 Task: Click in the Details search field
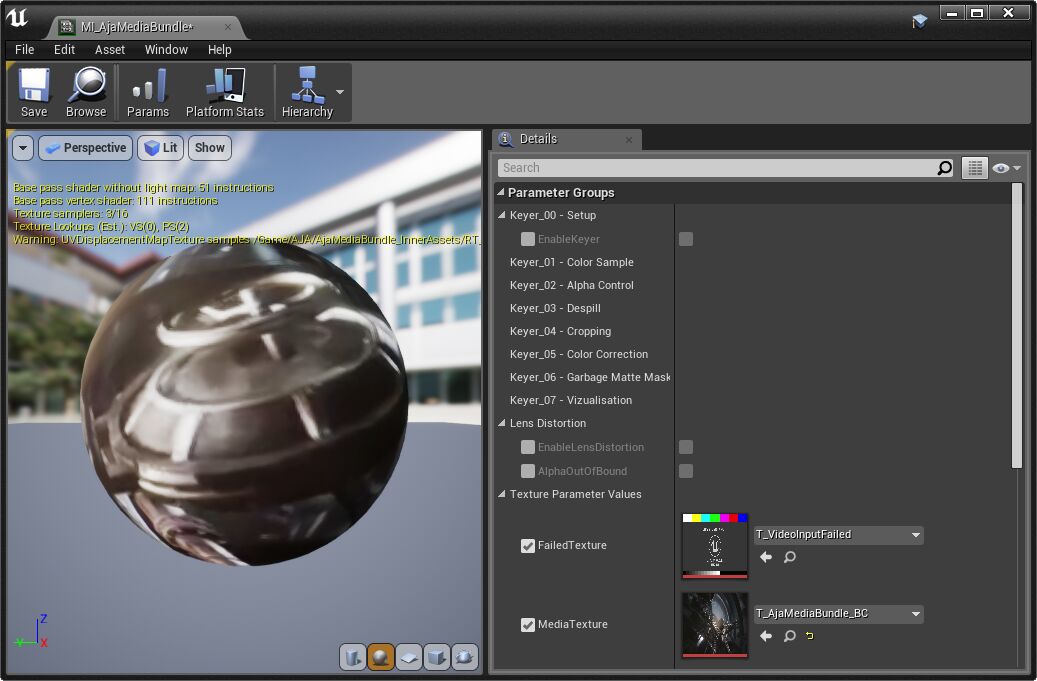click(x=720, y=167)
